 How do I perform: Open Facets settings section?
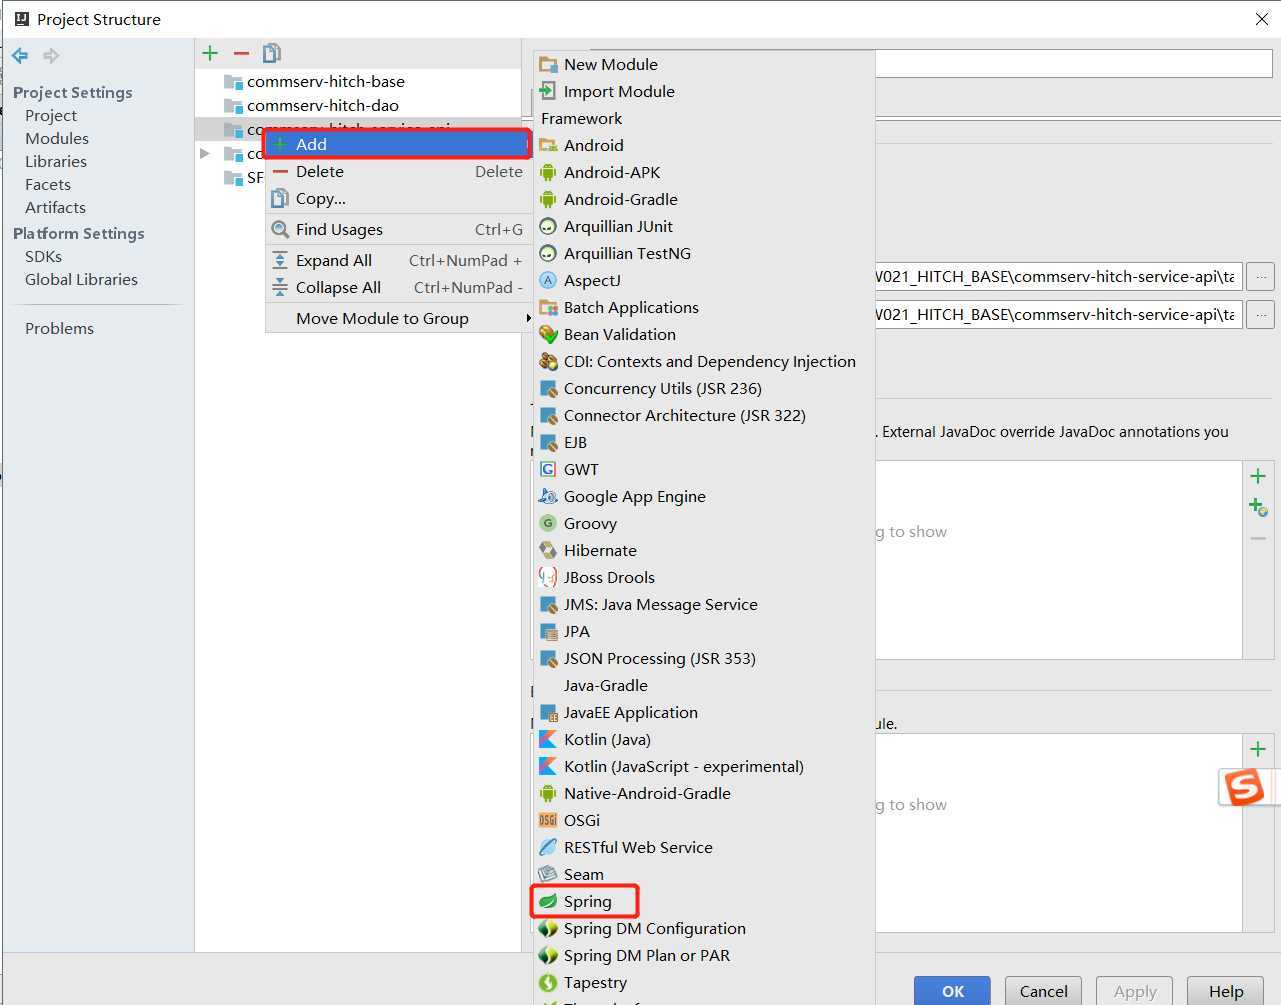[48, 184]
